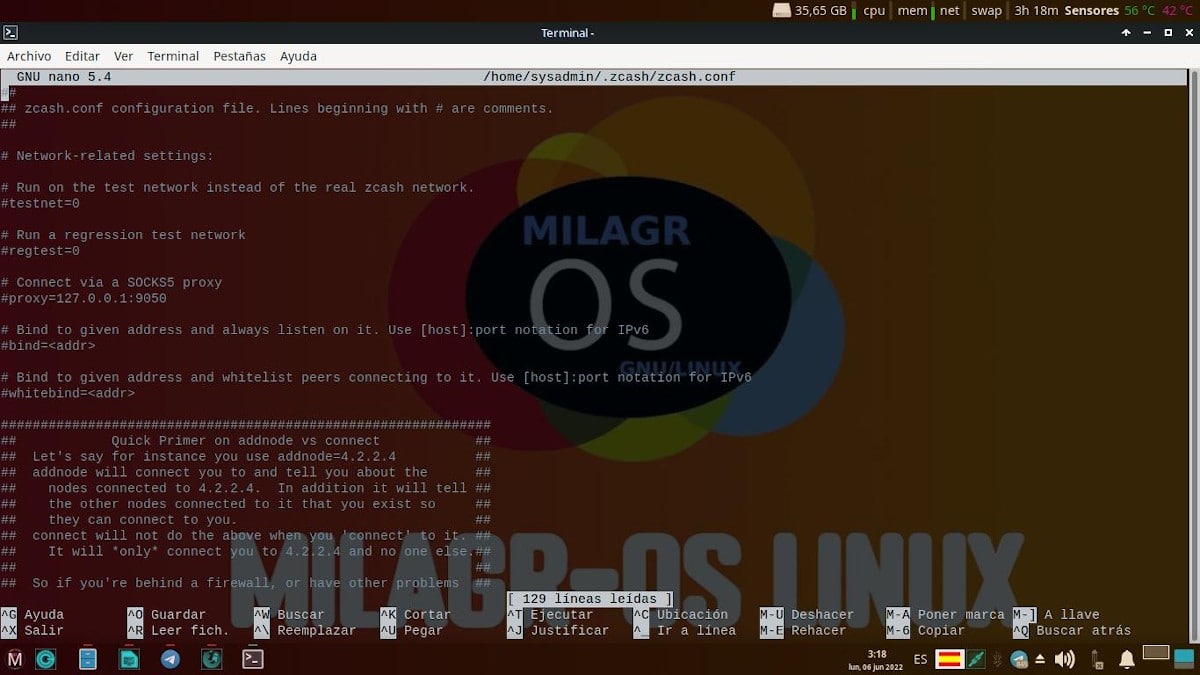Click the '# Network-related settings:' comment
Viewport: 1200px width, 675px height.
tap(108, 156)
